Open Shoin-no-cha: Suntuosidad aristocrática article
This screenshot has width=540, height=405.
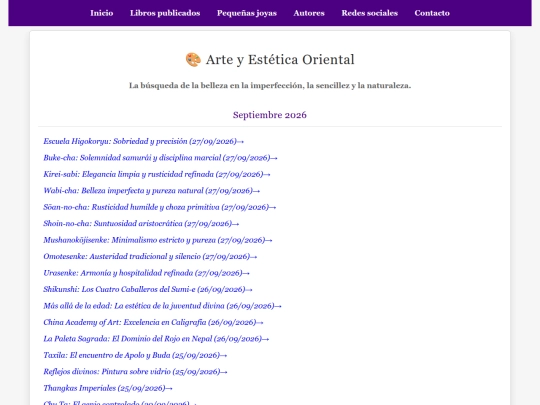[141, 224]
